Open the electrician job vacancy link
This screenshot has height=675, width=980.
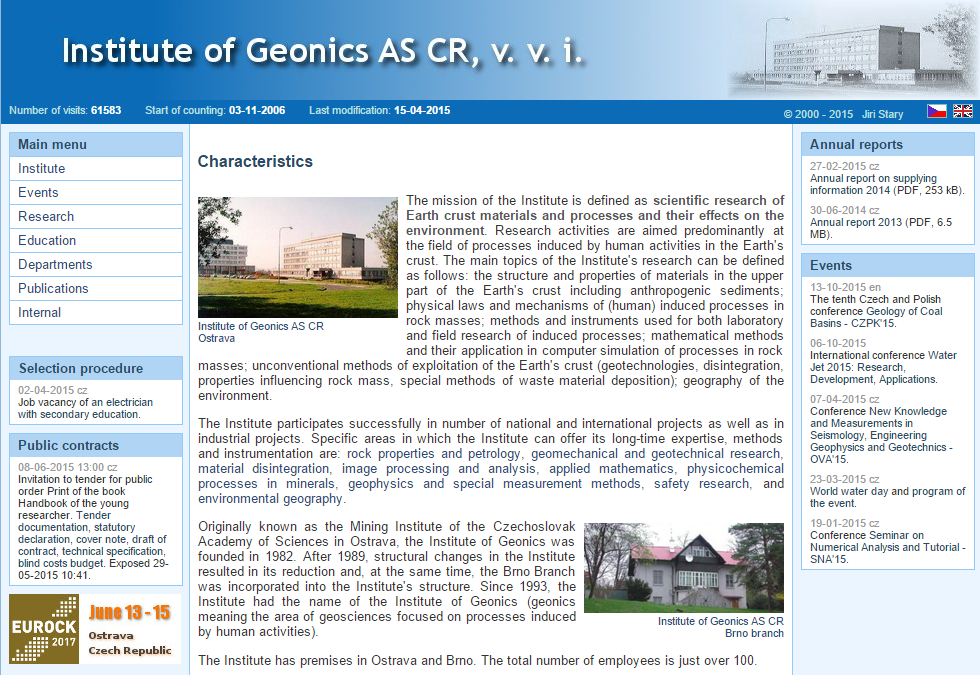(x=86, y=408)
